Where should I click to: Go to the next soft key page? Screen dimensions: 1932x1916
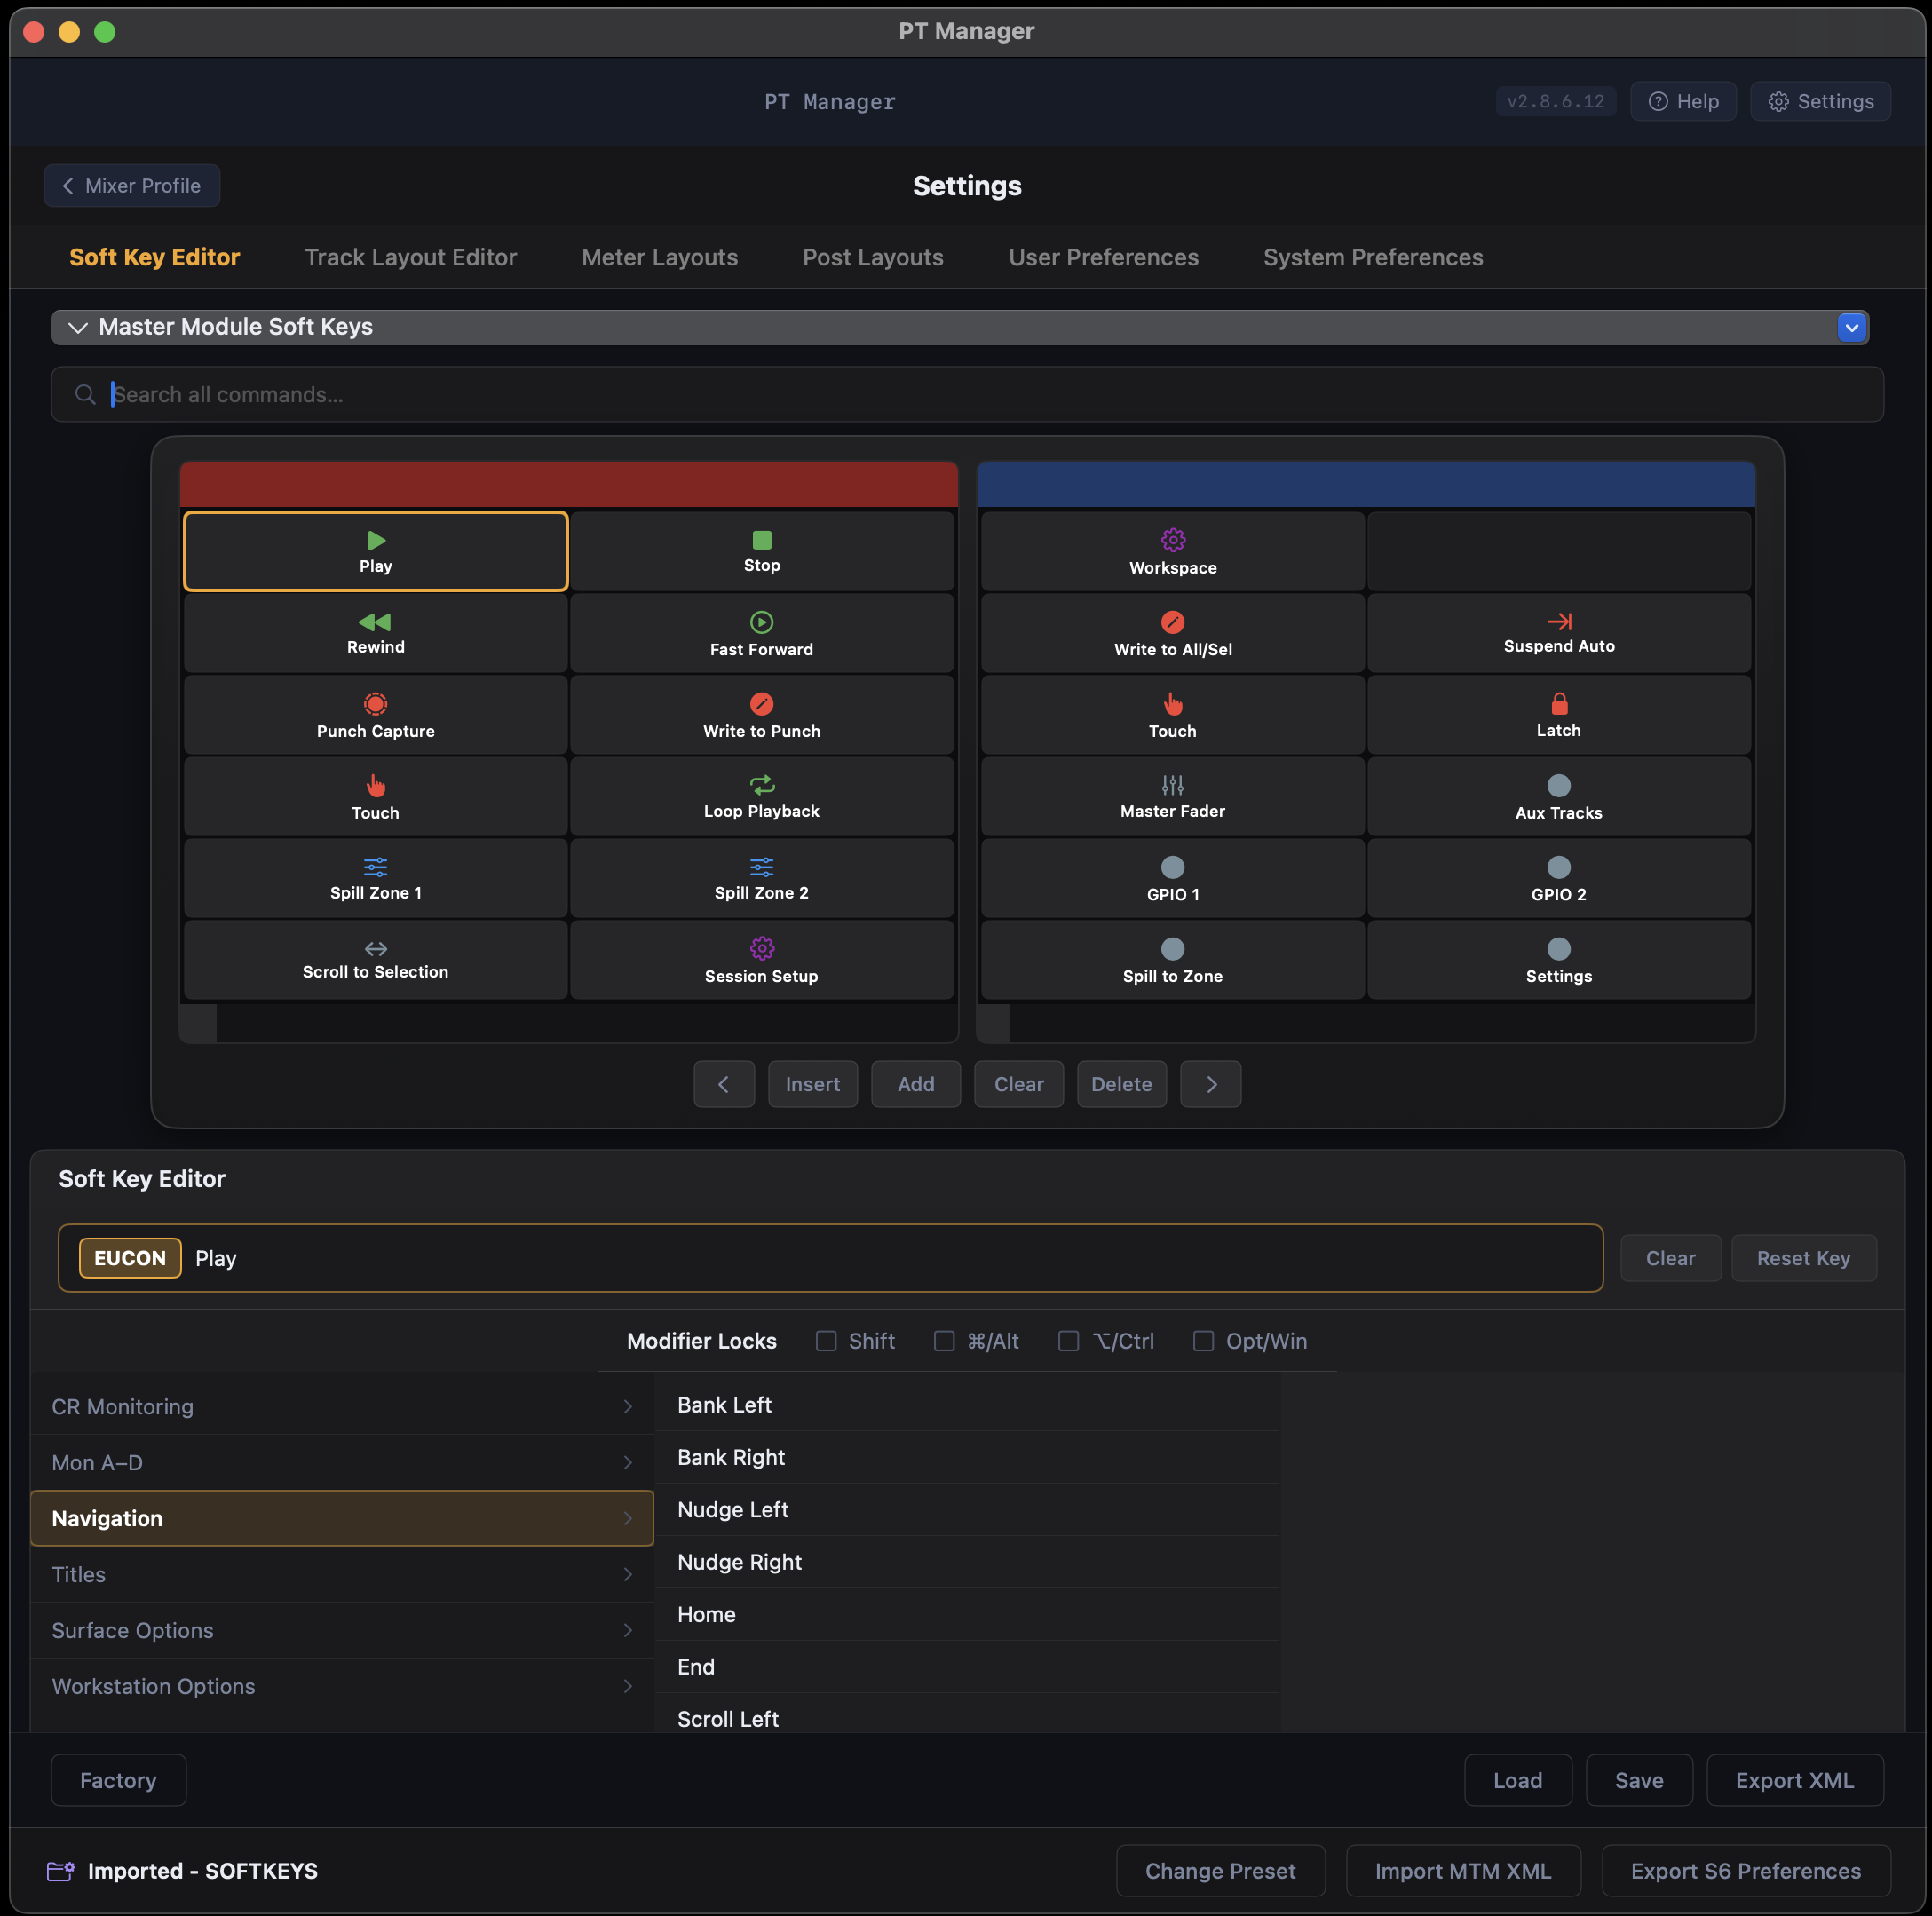tap(1210, 1084)
